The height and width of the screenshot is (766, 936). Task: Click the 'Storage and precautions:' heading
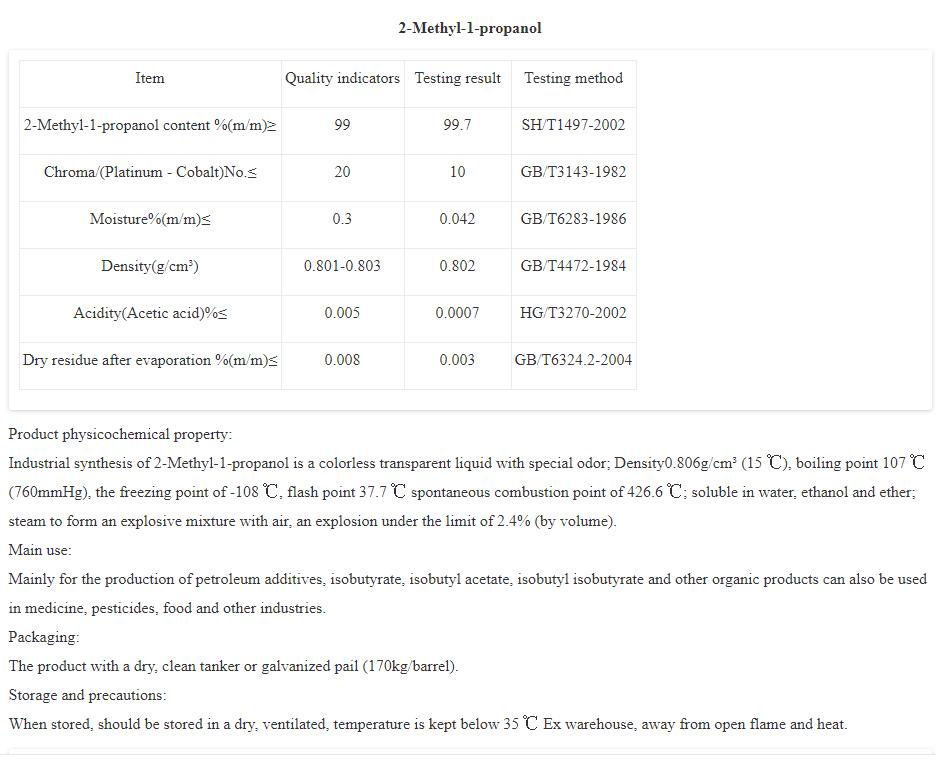pyautogui.click(x=88, y=695)
